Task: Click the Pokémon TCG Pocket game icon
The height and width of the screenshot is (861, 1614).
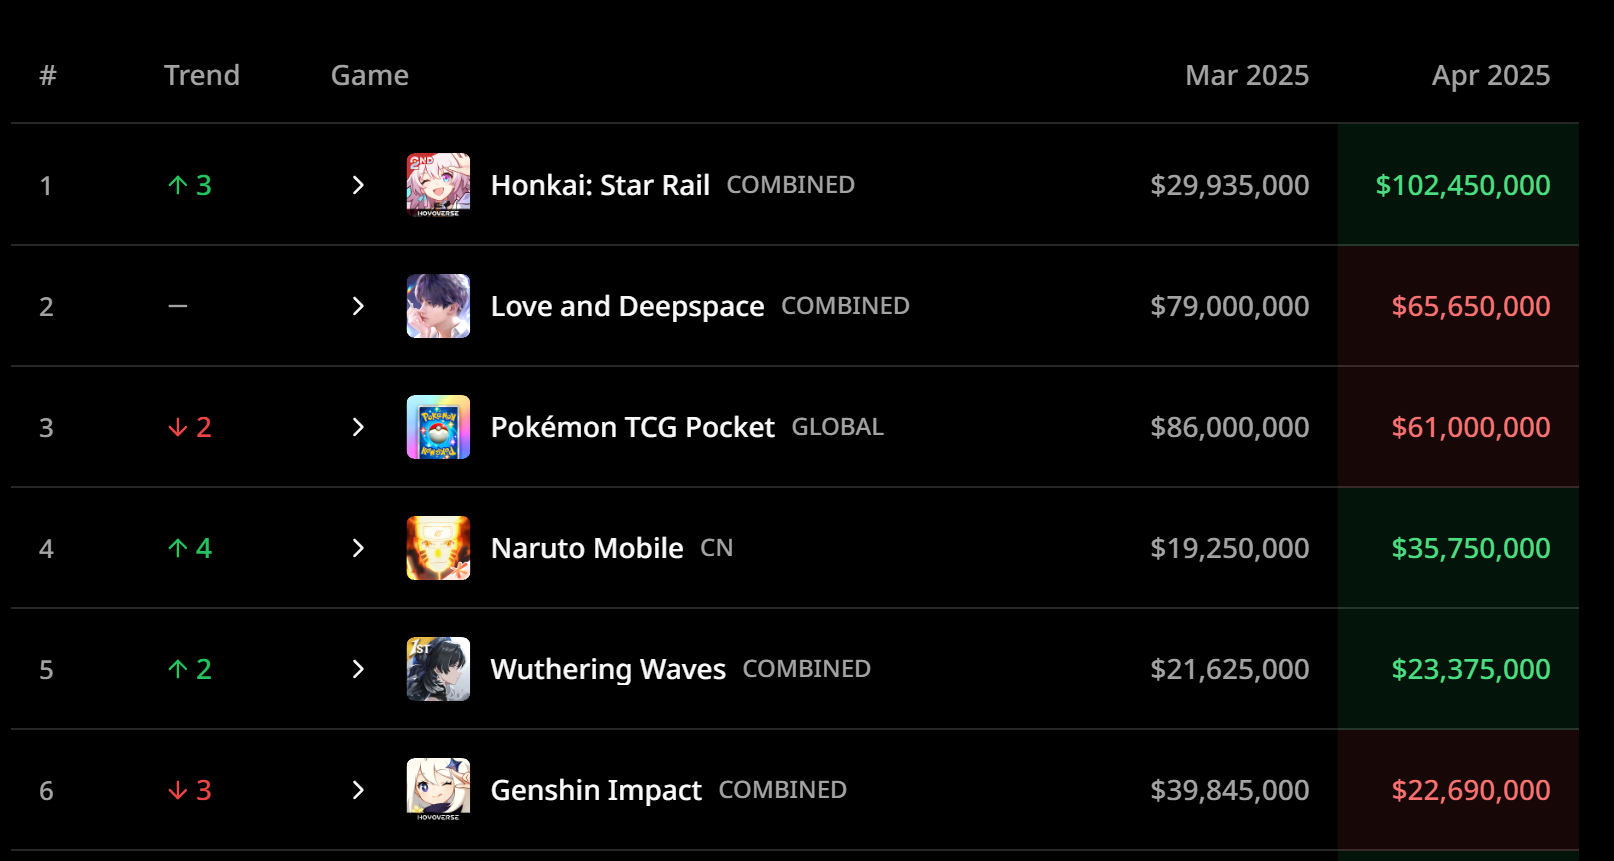Action: point(438,427)
